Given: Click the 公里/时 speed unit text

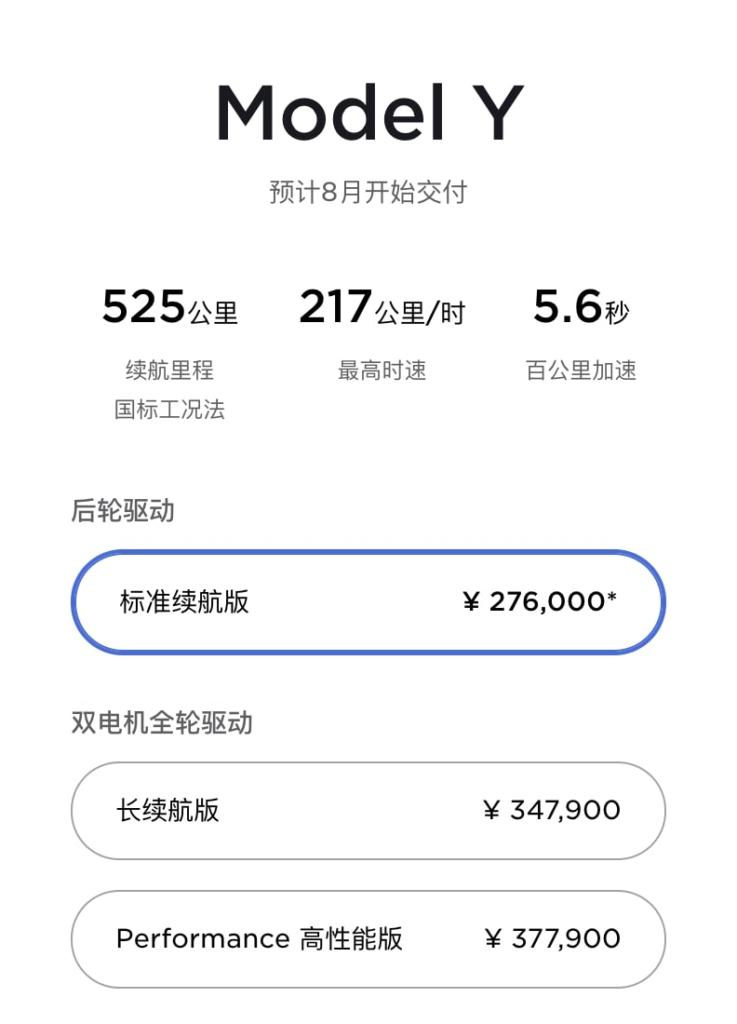Looking at the screenshot, I should coord(421,313).
